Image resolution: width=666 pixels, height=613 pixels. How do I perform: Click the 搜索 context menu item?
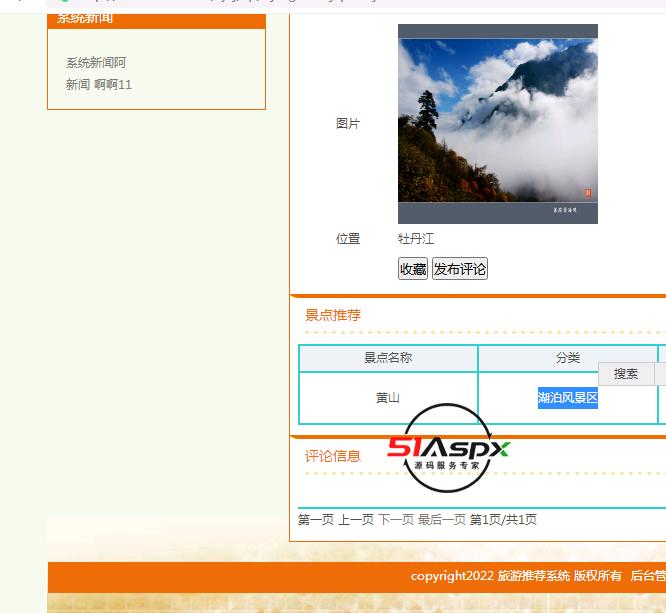click(626, 374)
